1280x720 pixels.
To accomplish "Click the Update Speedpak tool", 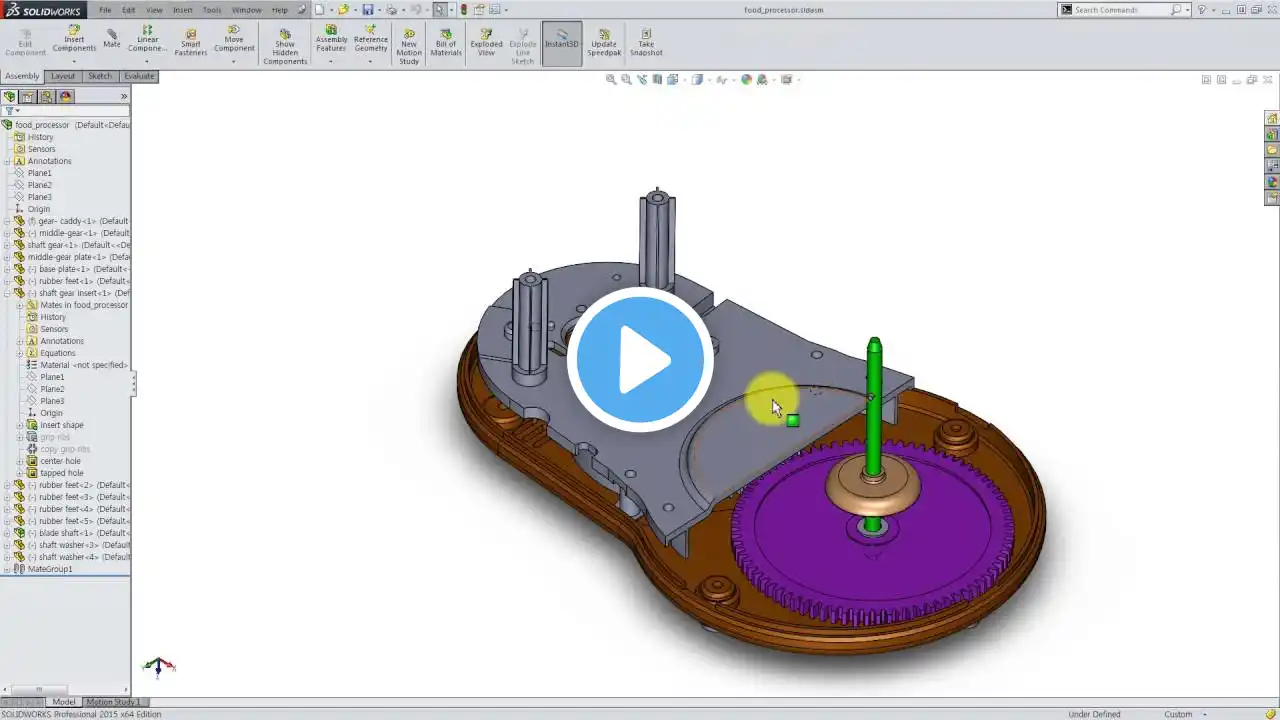I will 604,42.
